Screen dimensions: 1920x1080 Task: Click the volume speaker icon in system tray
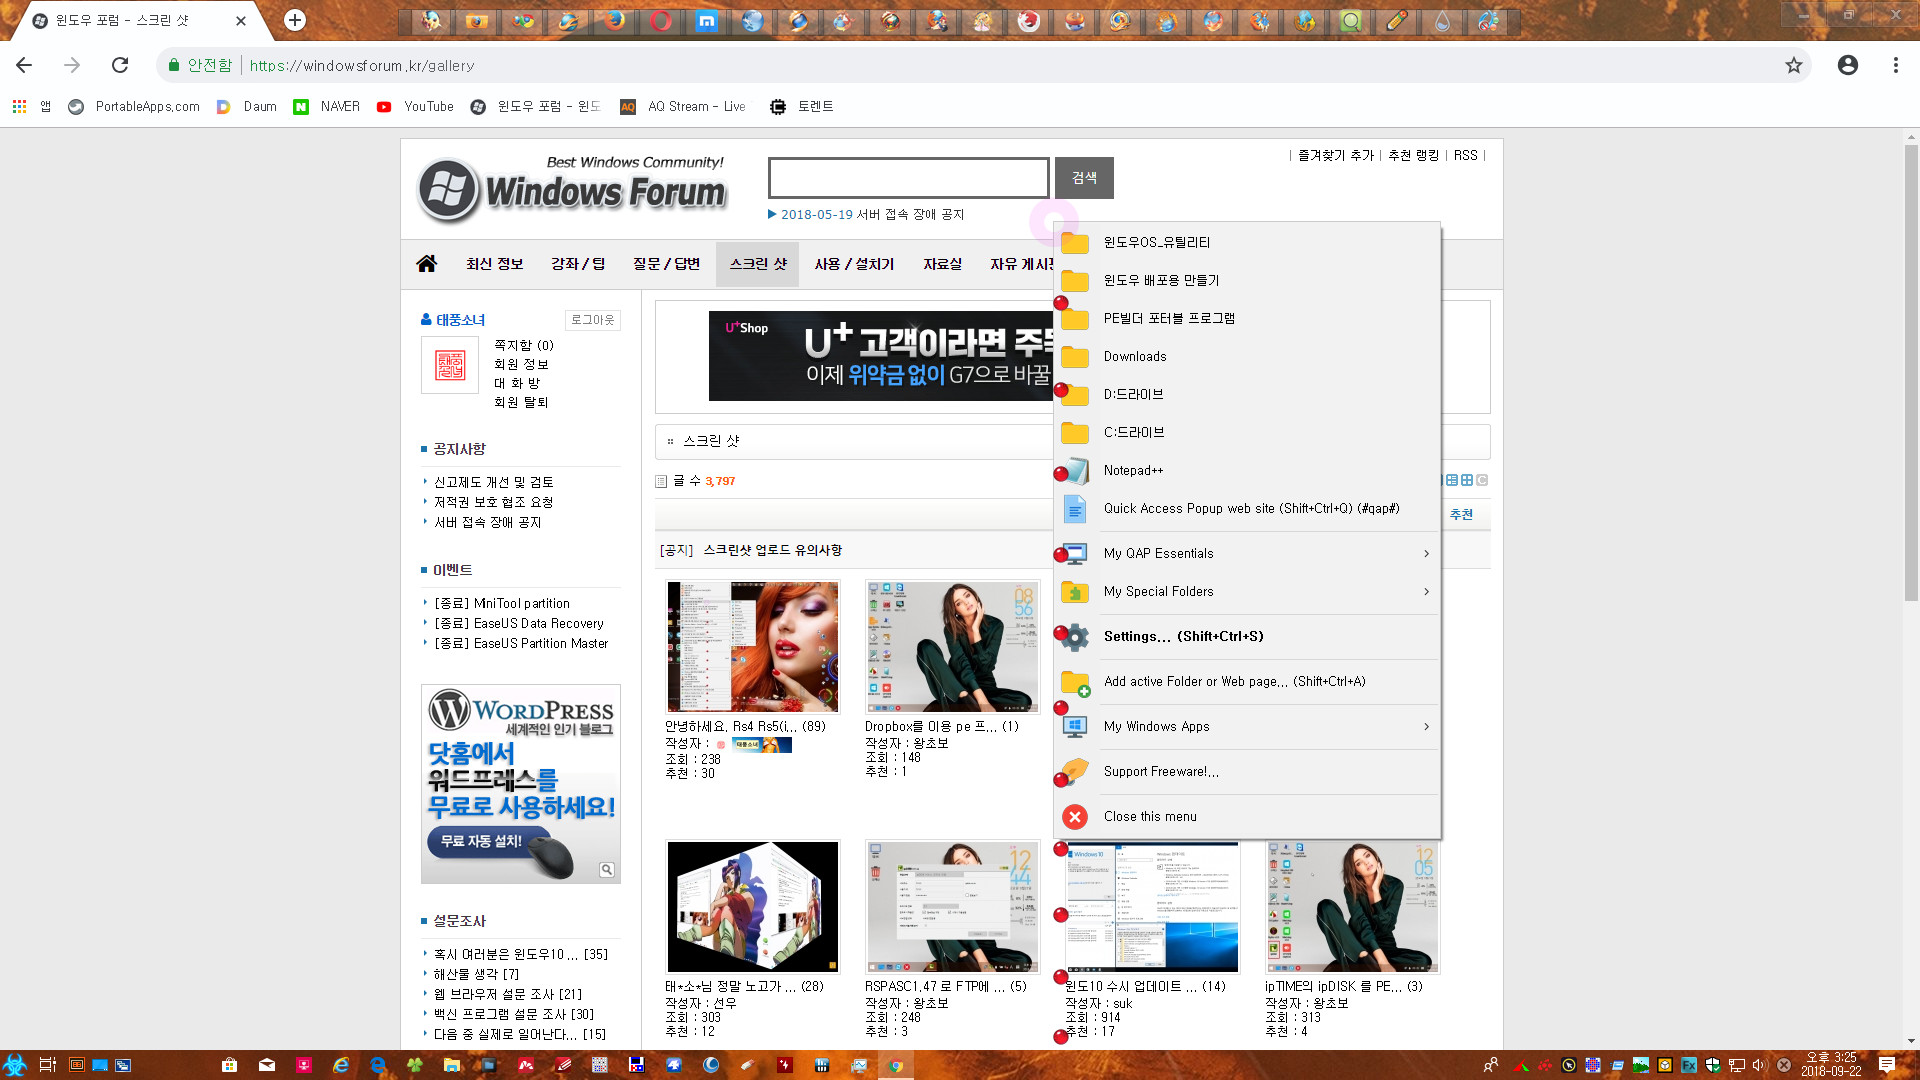point(1759,1065)
